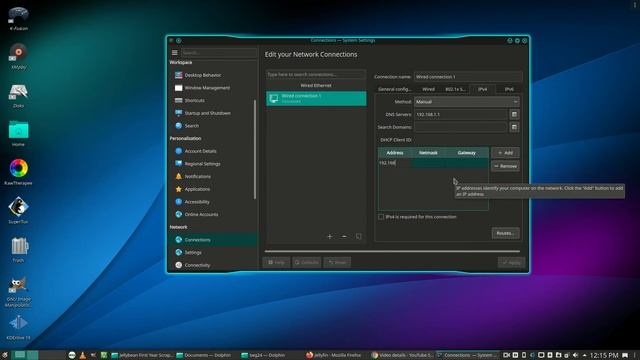Viewport: 640px width, 360px height.
Task: Open Account Details settings
Action: tap(200, 151)
